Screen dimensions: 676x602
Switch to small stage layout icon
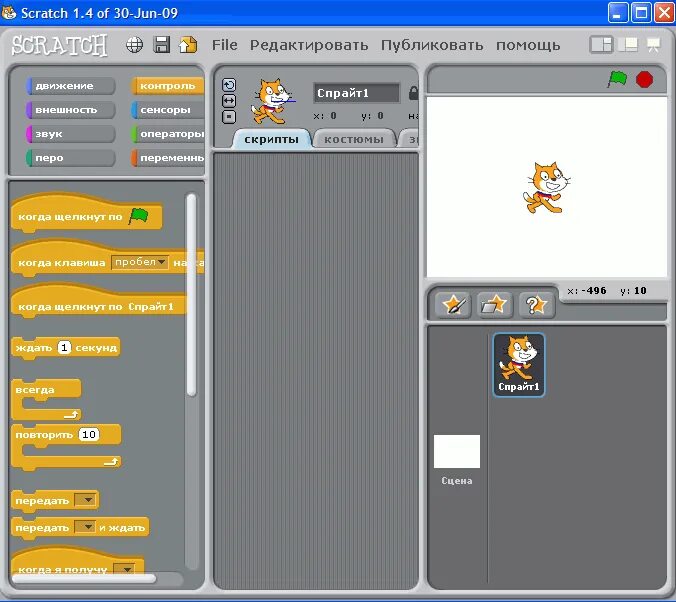coord(601,45)
